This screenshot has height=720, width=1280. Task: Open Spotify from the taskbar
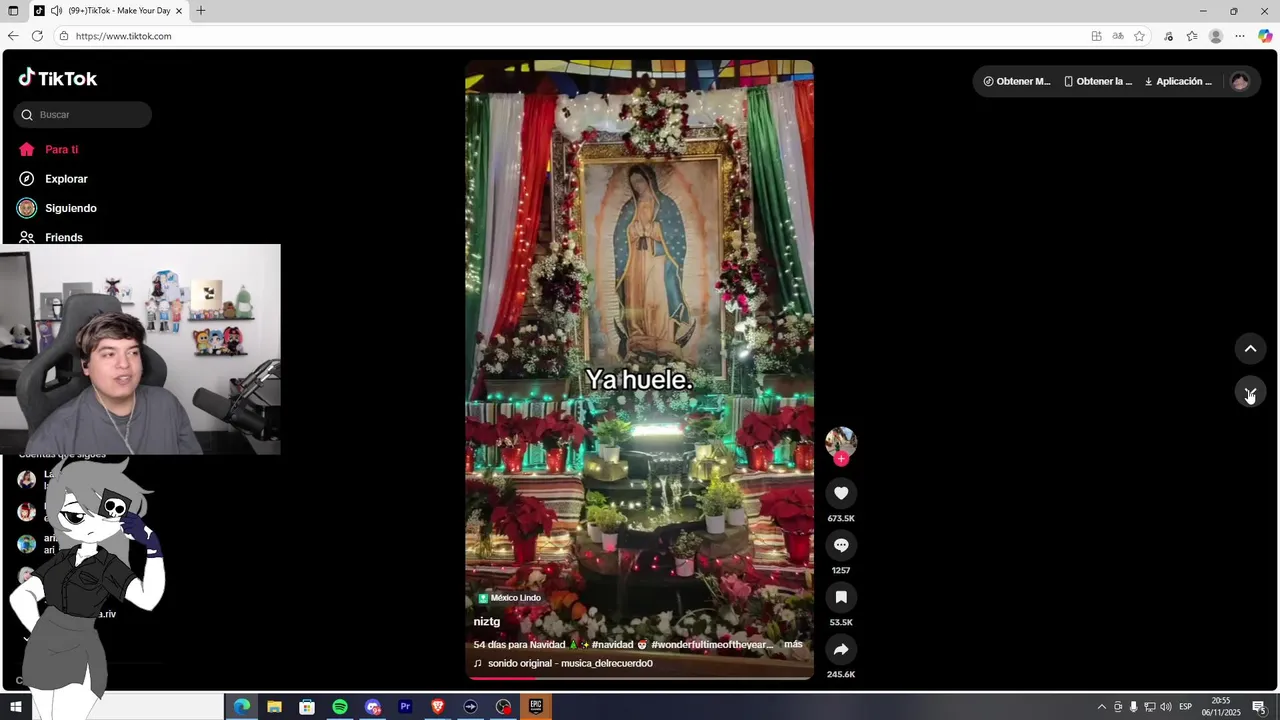coord(340,707)
